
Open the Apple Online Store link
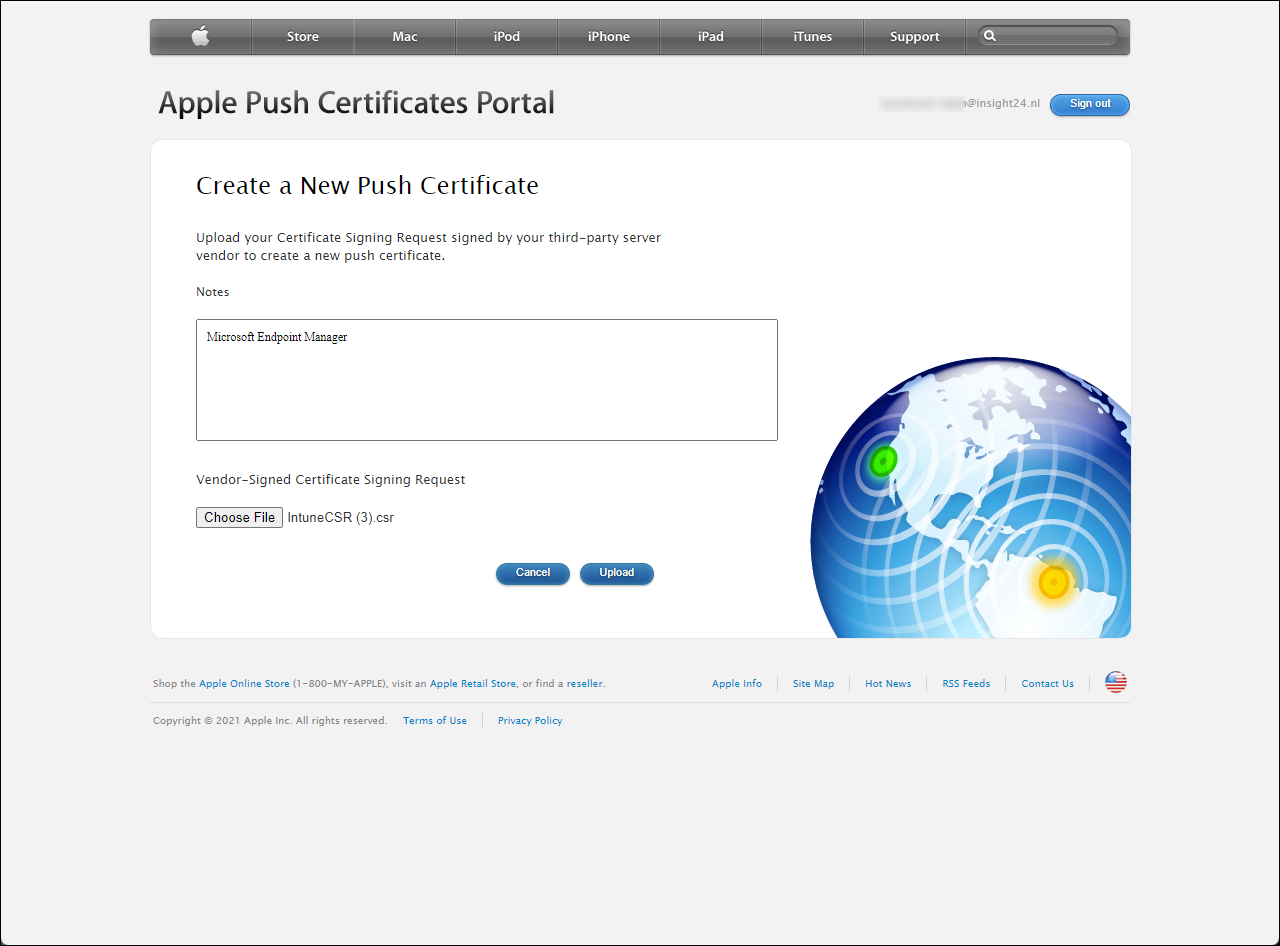click(x=244, y=684)
